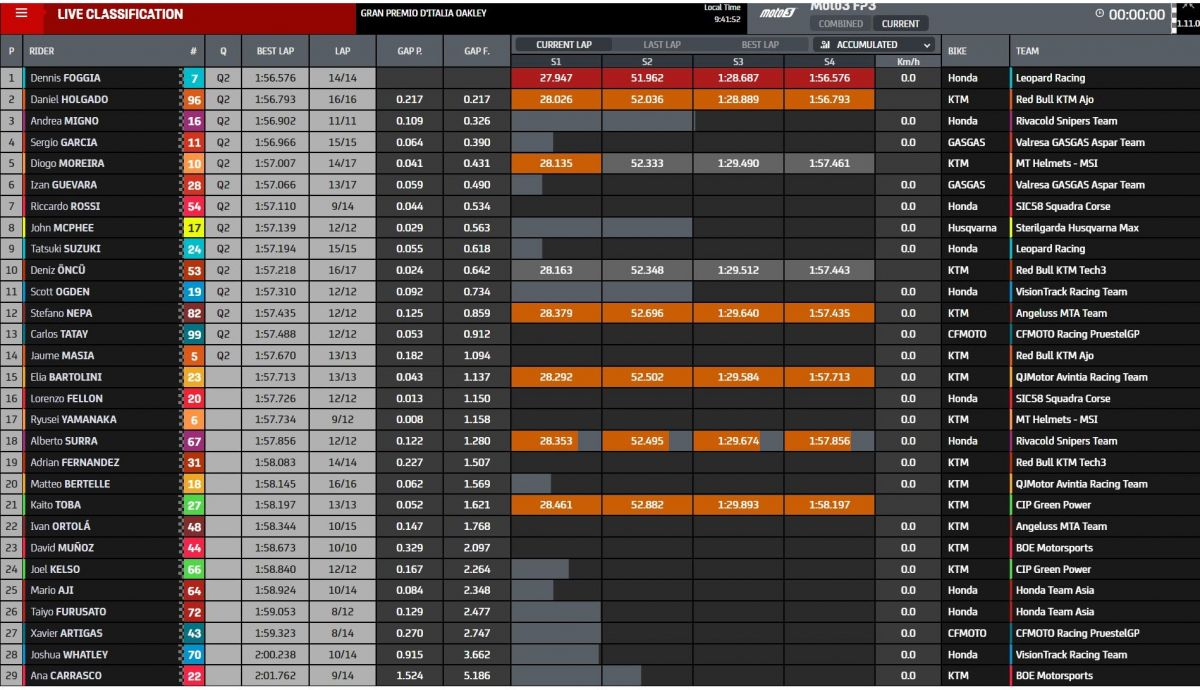Click Andrea Migno's S2 progress bar

coord(647,121)
